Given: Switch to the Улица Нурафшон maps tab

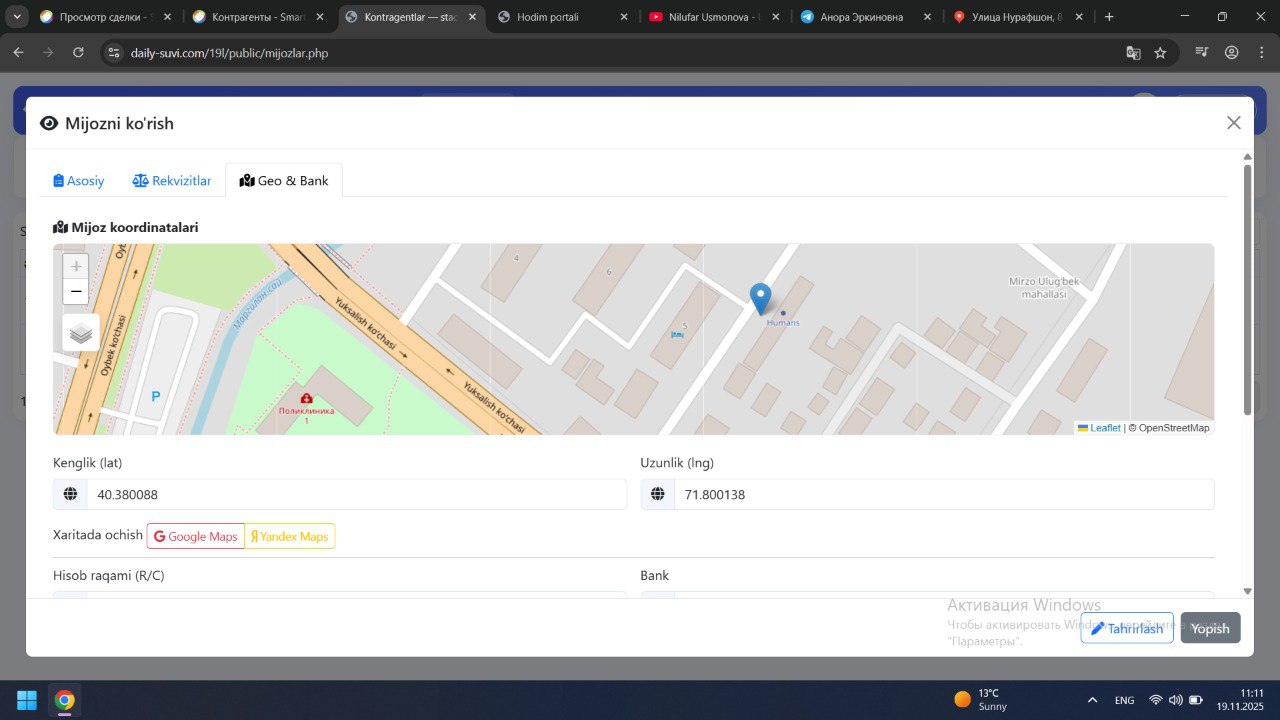Looking at the screenshot, I should (x=1018, y=17).
